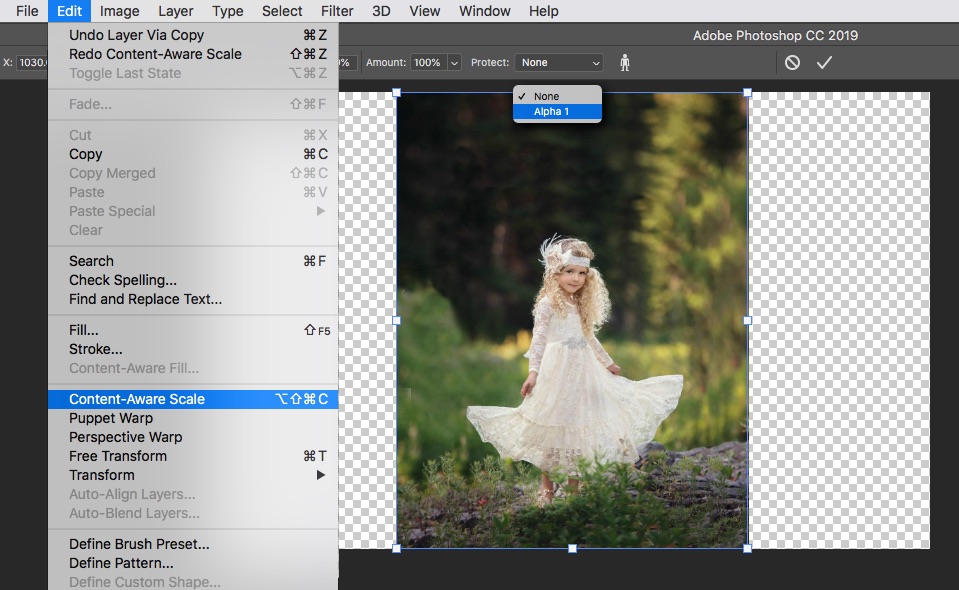The width and height of the screenshot is (959, 590).
Task: Click Undo Layer Via Copy
Action: [x=136, y=35]
